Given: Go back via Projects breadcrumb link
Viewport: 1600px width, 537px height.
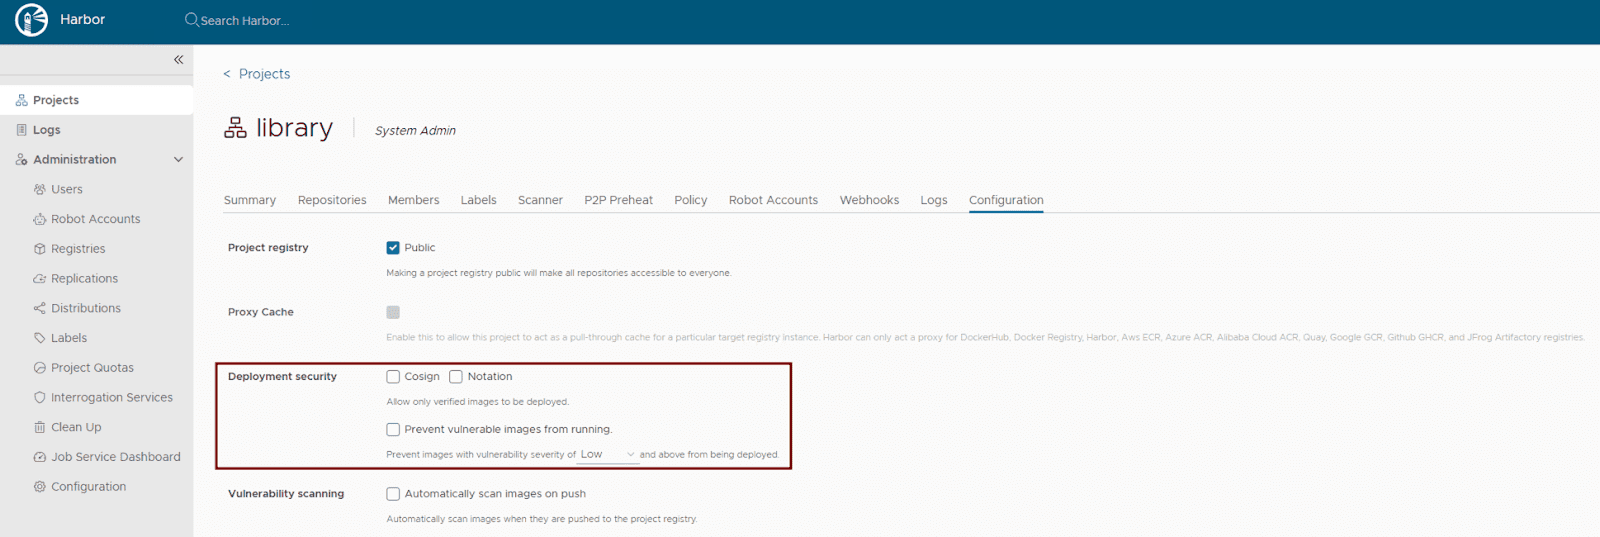Looking at the screenshot, I should (x=264, y=74).
